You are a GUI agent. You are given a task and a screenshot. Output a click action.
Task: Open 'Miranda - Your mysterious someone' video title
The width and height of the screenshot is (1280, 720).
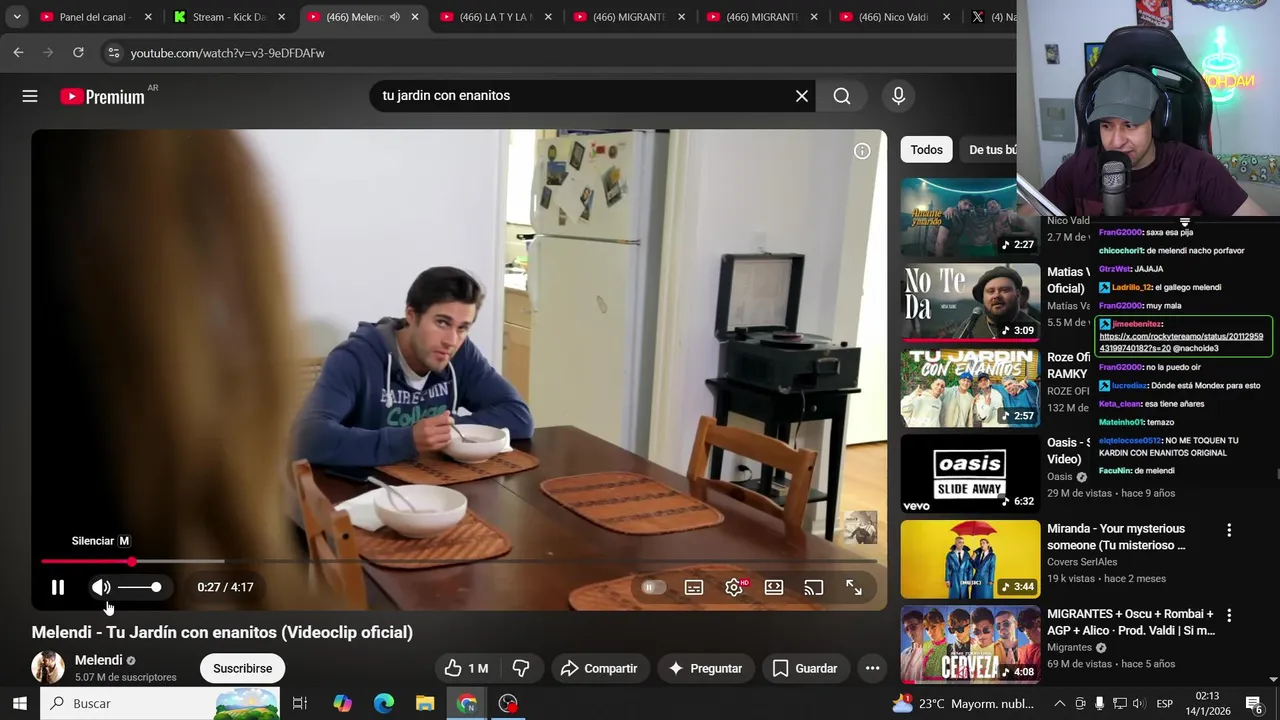click(1116, 537)
